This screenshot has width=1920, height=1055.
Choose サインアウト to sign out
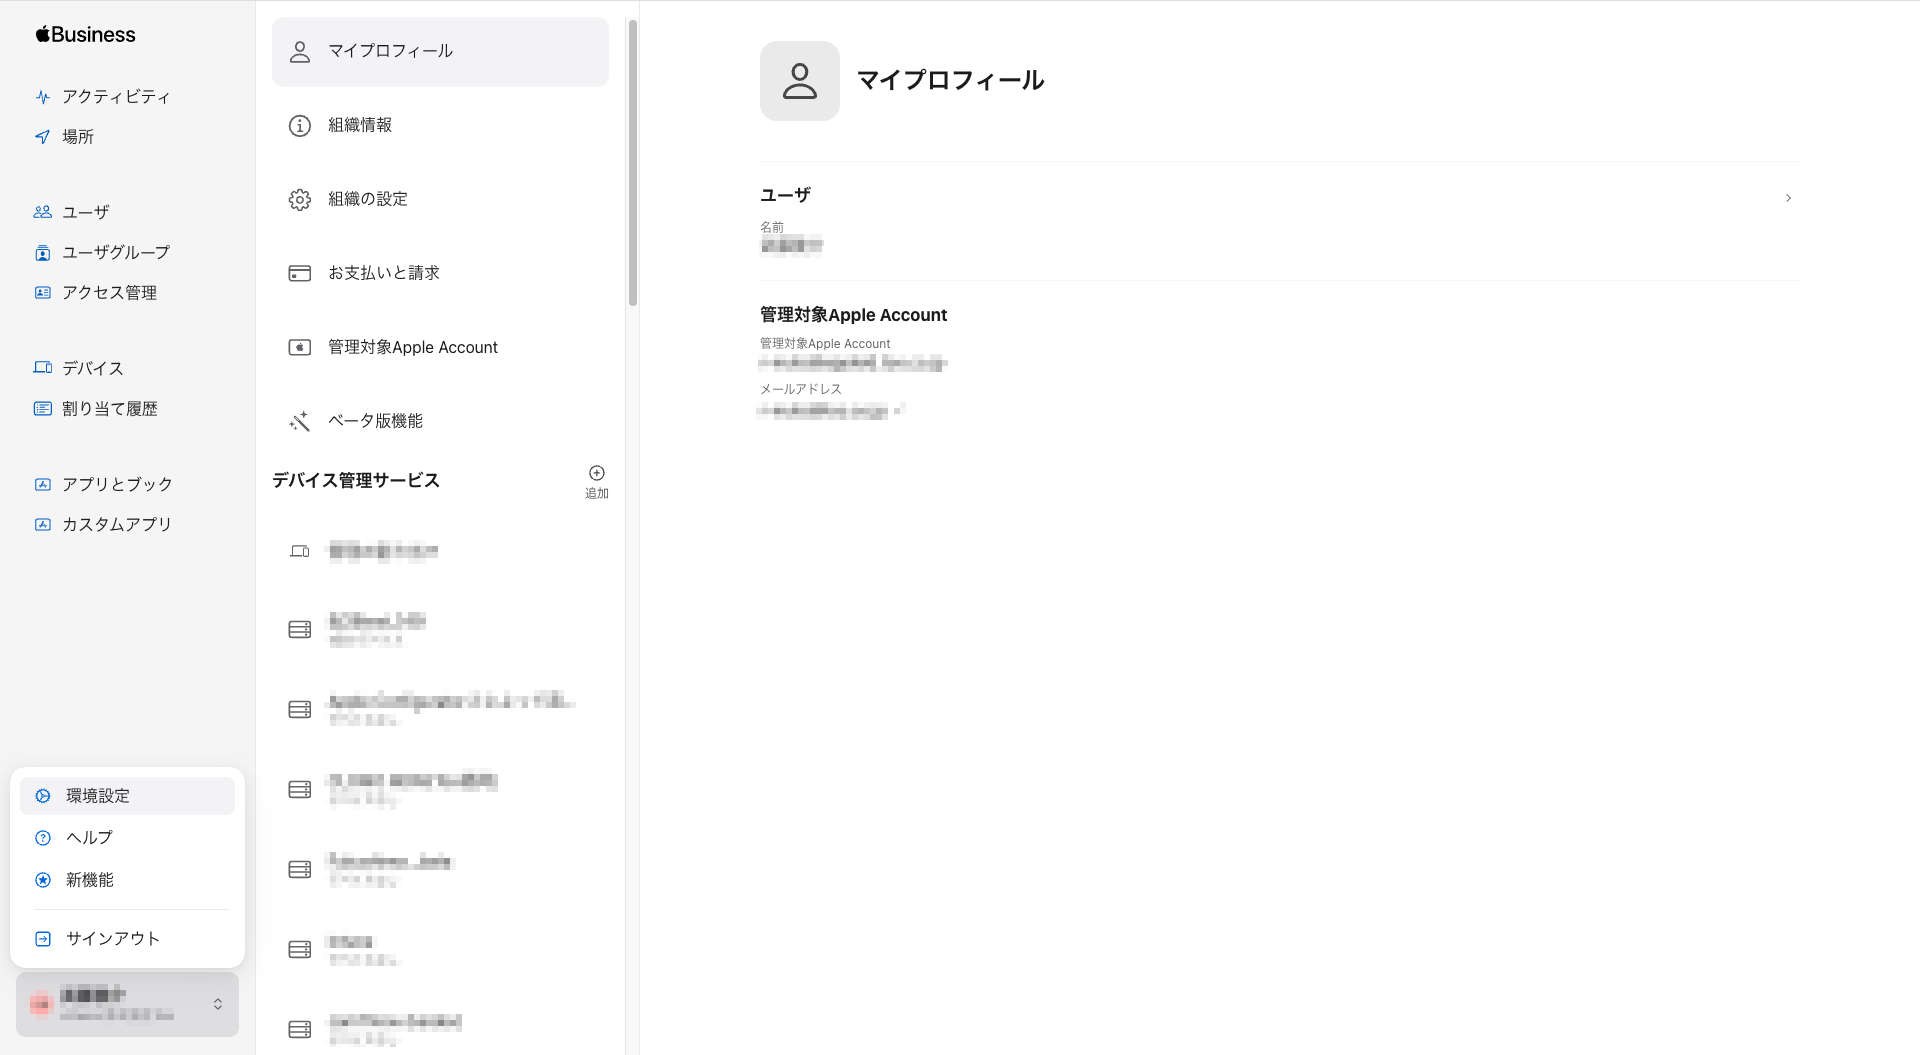pos(127,939)
